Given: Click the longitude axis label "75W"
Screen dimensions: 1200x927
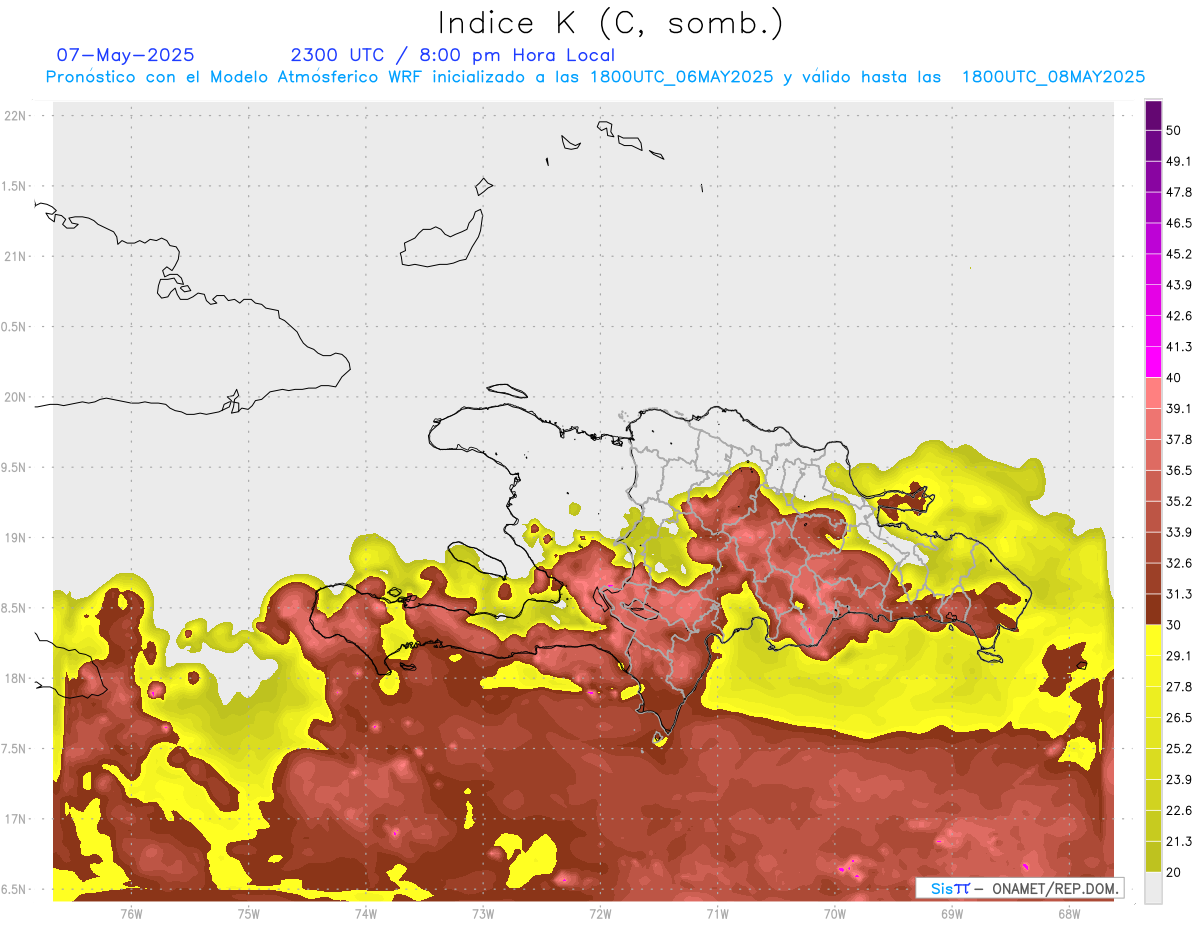Looking at the screenshot, I should [x=248, y=913].
